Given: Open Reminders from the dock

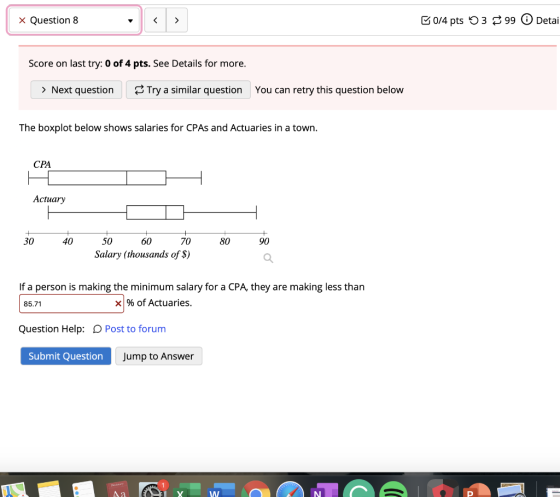Looking at the screenshot, I should coord(84,489).
